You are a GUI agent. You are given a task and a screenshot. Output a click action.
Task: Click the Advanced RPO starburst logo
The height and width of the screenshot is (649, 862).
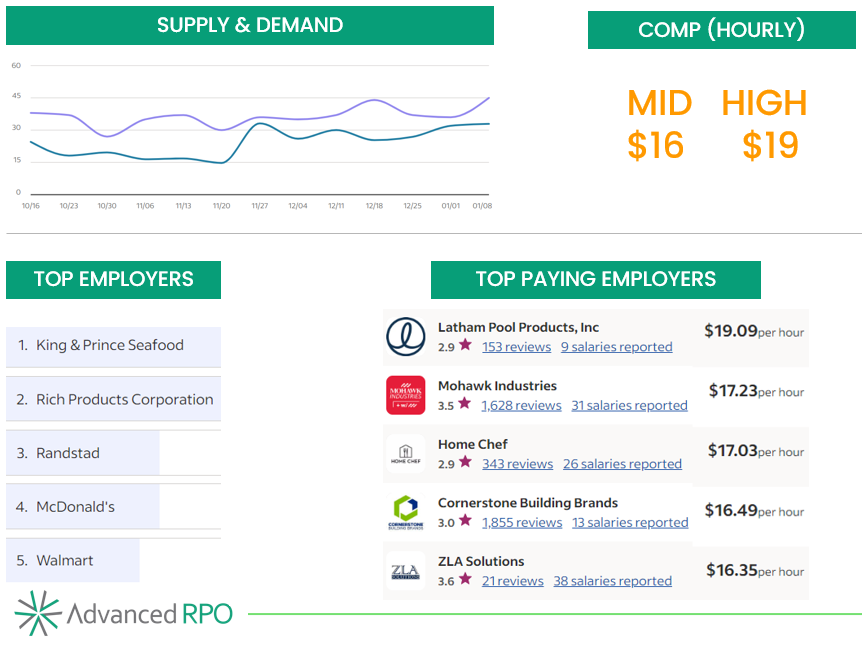[38, 613]
